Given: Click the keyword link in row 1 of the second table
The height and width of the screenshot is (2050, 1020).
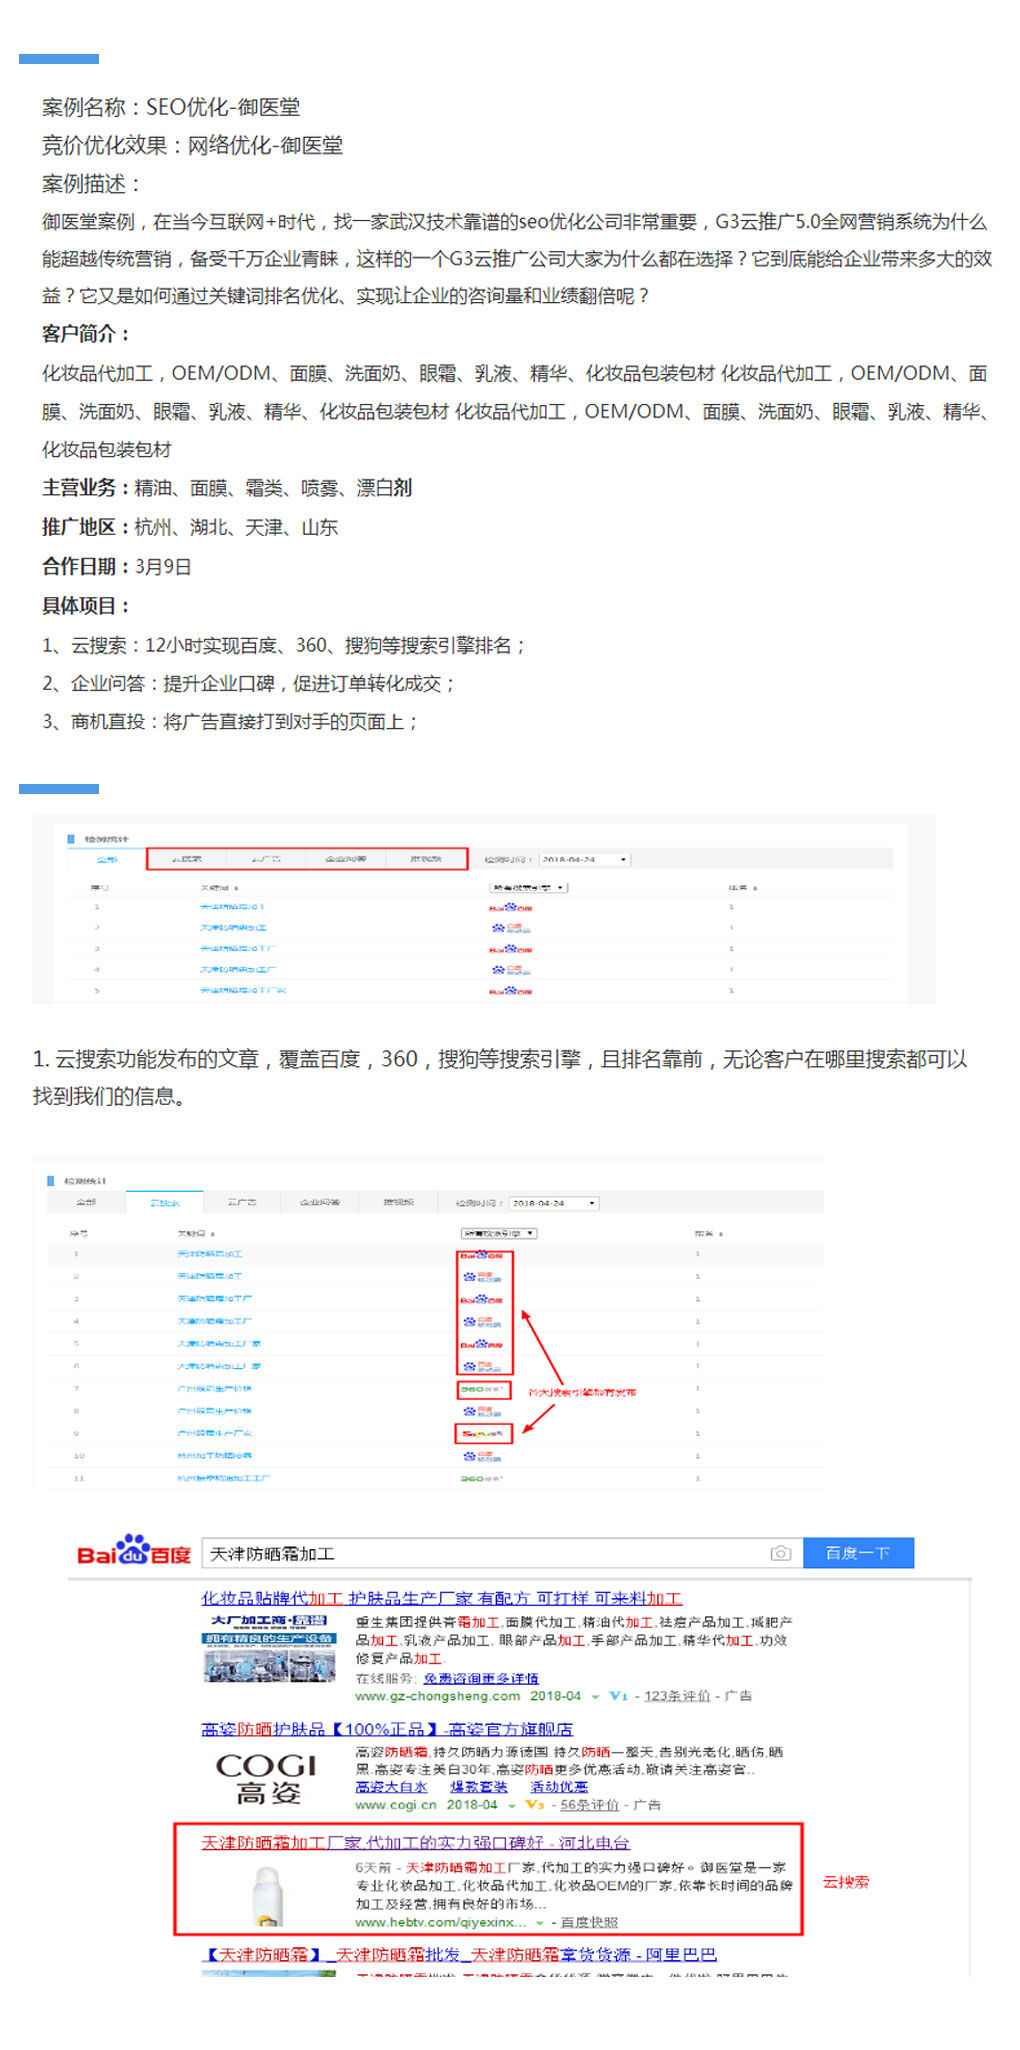Looking at the screenshot, I should (x=210, y=1254).
